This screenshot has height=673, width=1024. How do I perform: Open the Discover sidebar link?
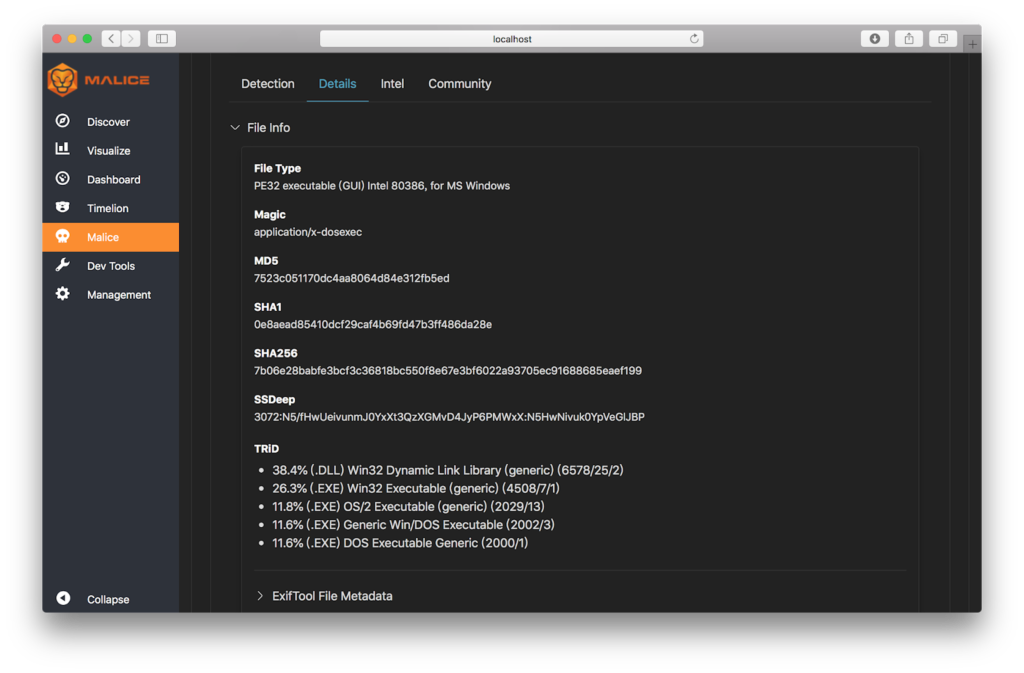(x=110, y=121)
